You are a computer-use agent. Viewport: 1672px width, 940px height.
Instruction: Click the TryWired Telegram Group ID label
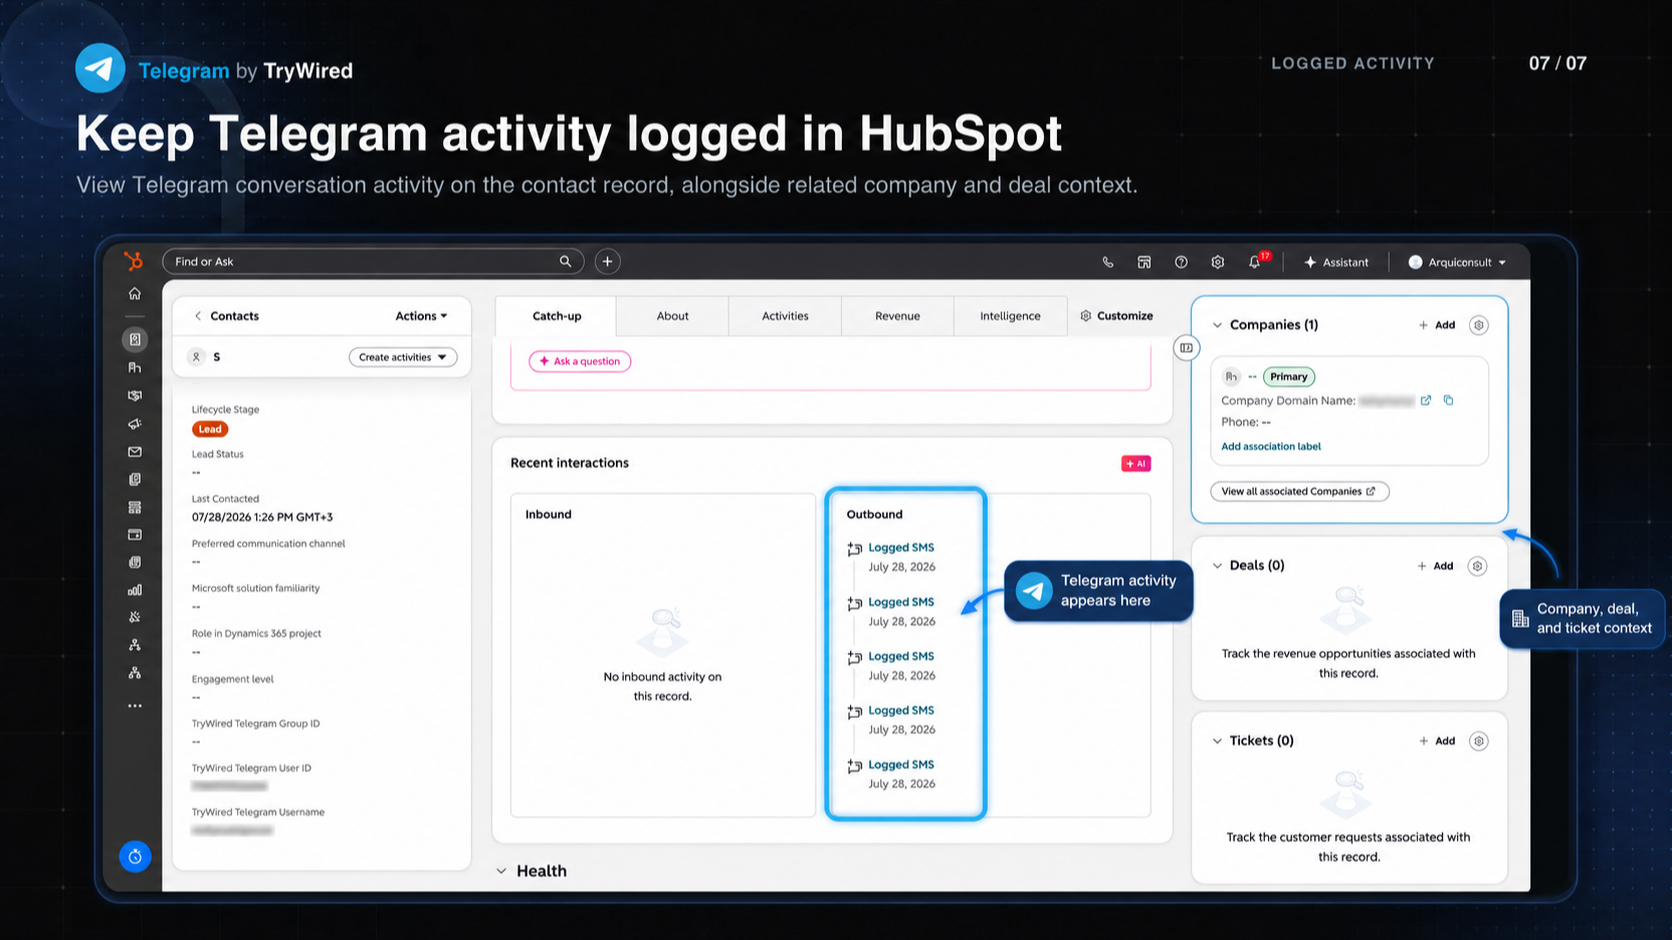click(x=256, y=723)
